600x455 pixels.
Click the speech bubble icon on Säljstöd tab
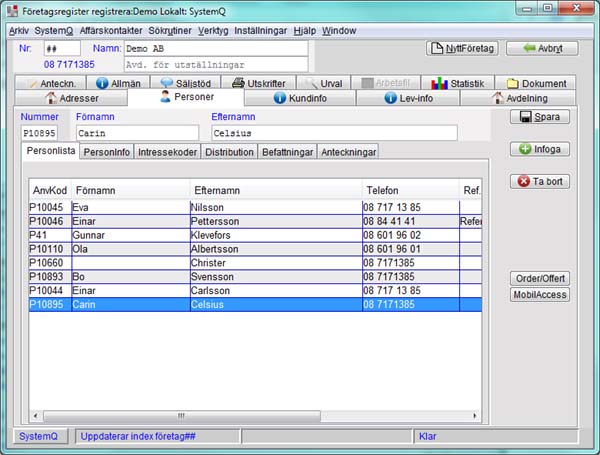[165, 84]
